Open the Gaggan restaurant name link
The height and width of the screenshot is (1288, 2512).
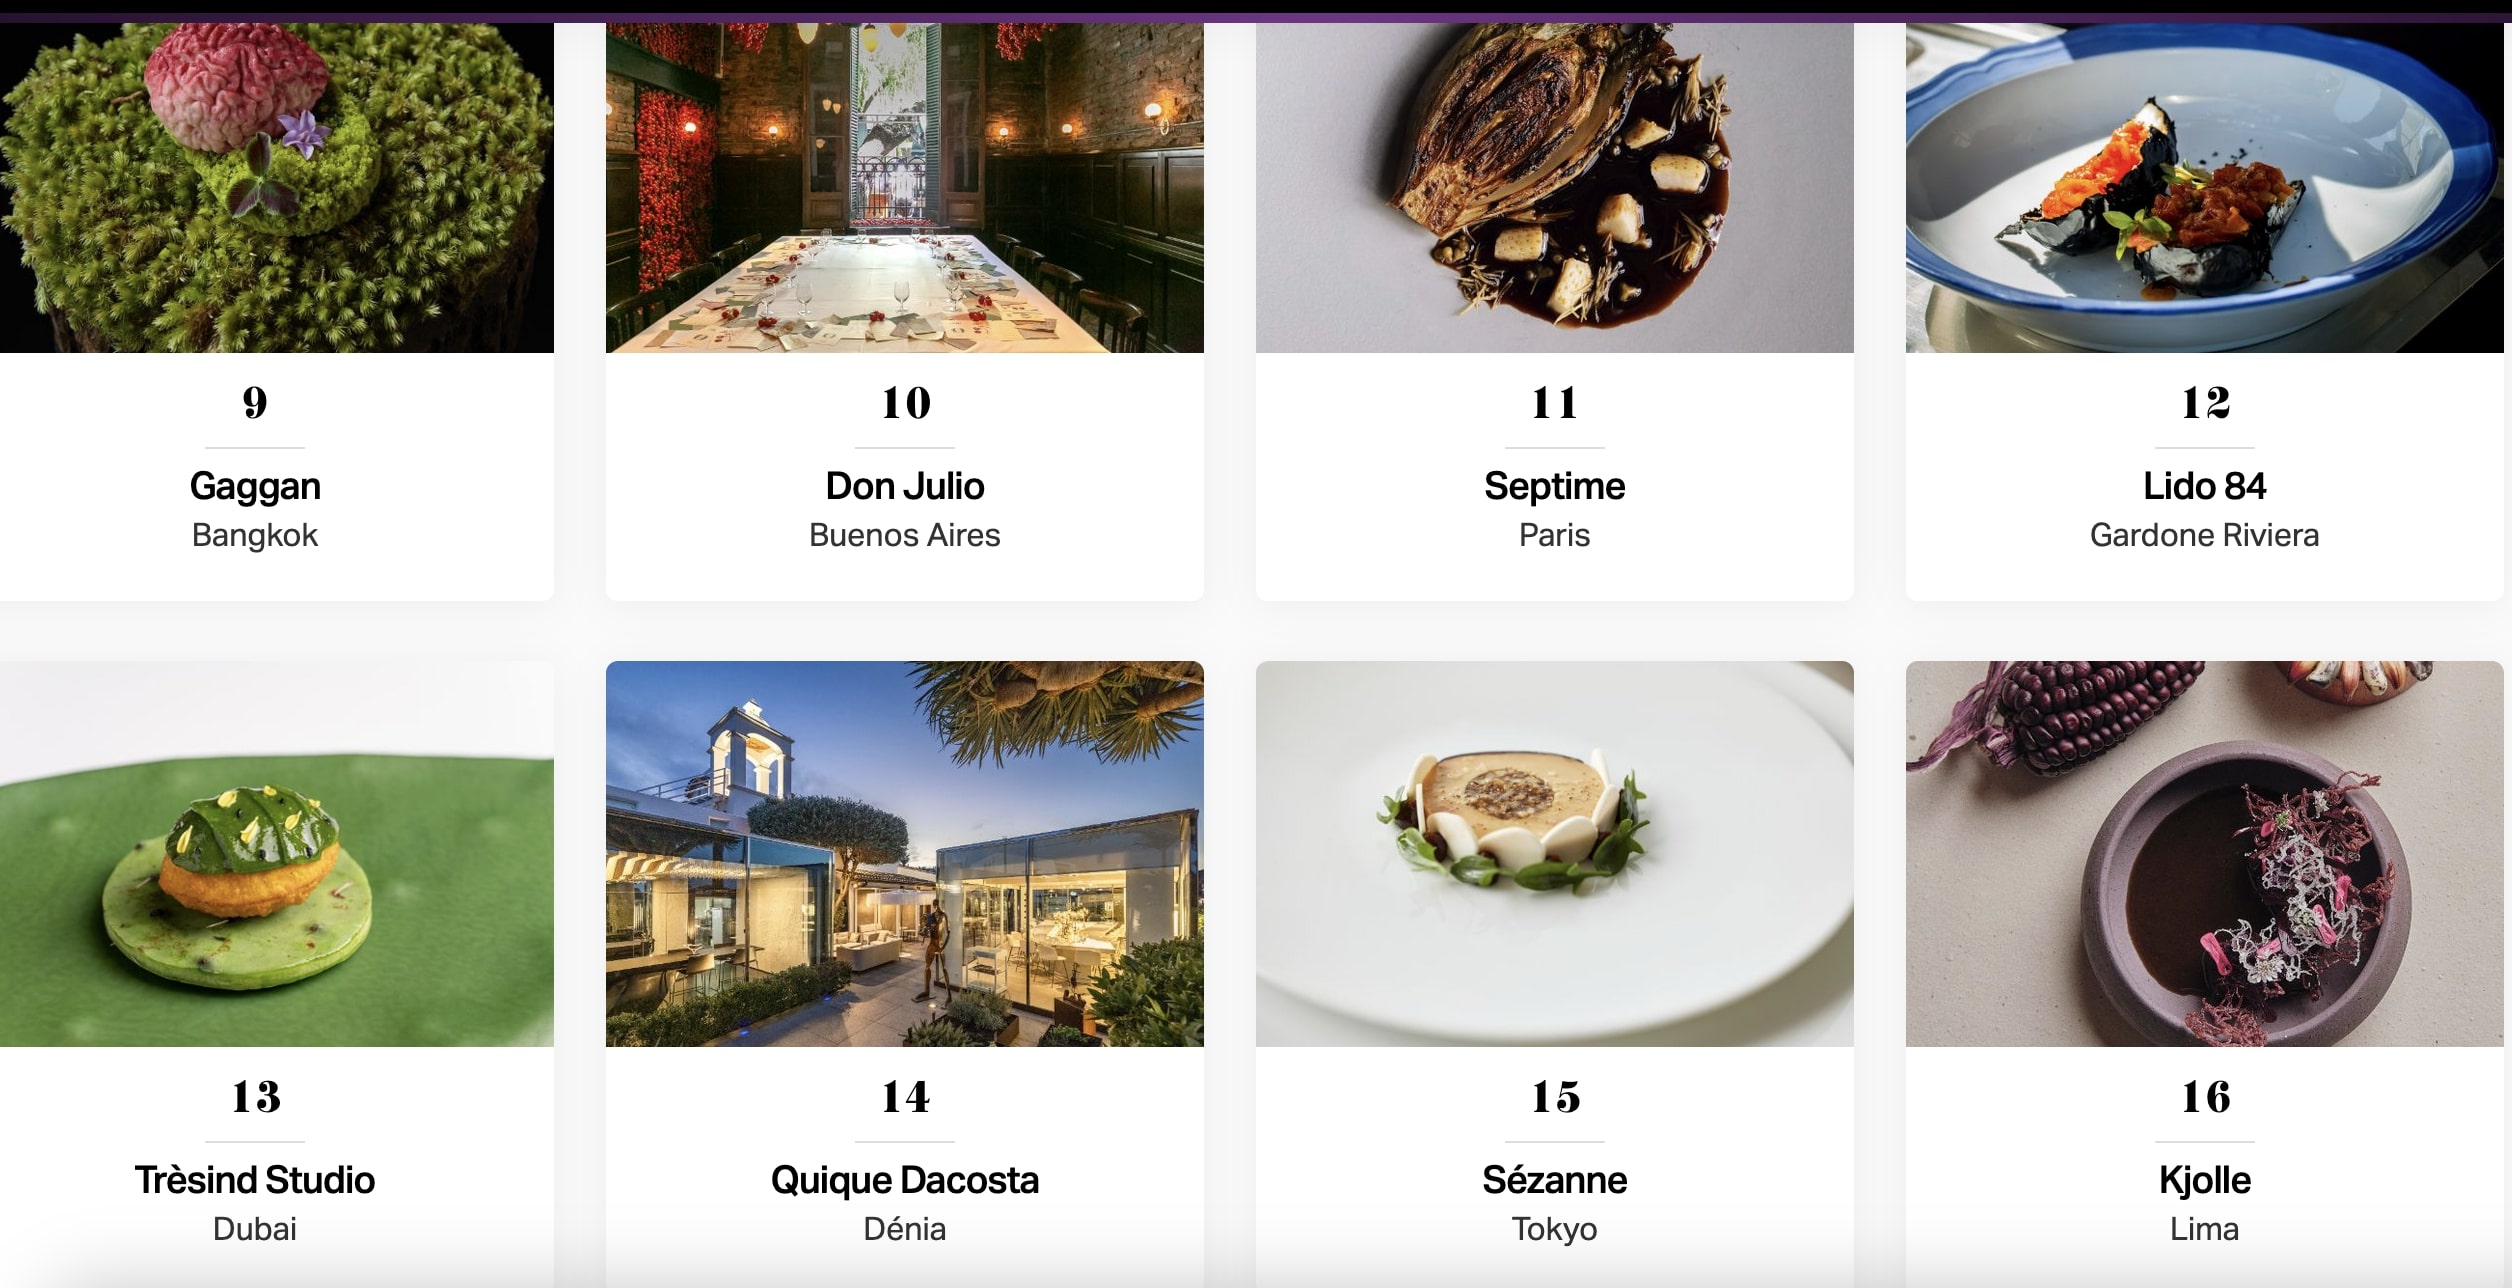pyautogui.click(x=255, y=487)
